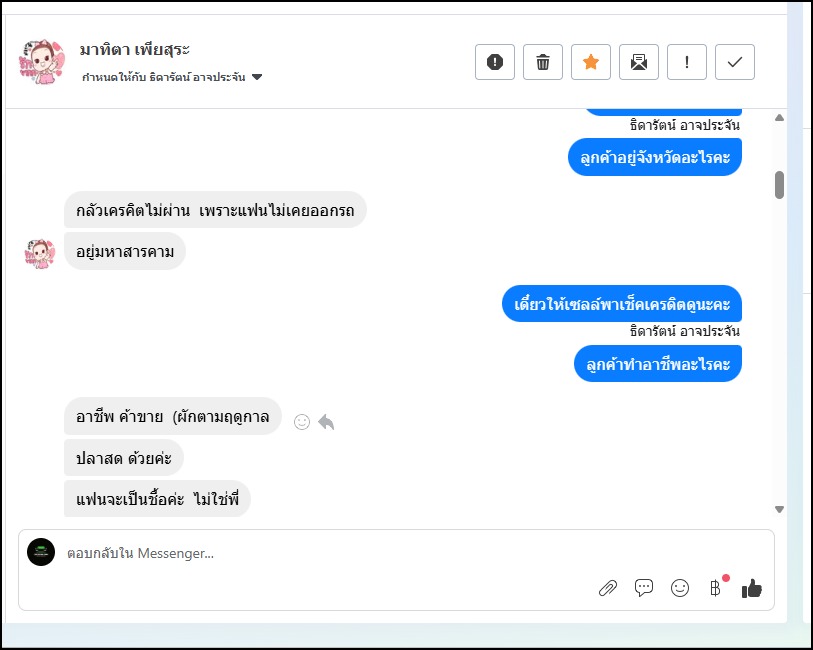The image size is (813, 650).
Task: Mark conversation unread with envelope icon
Action: pyautogui.click(x=639, y=62)
